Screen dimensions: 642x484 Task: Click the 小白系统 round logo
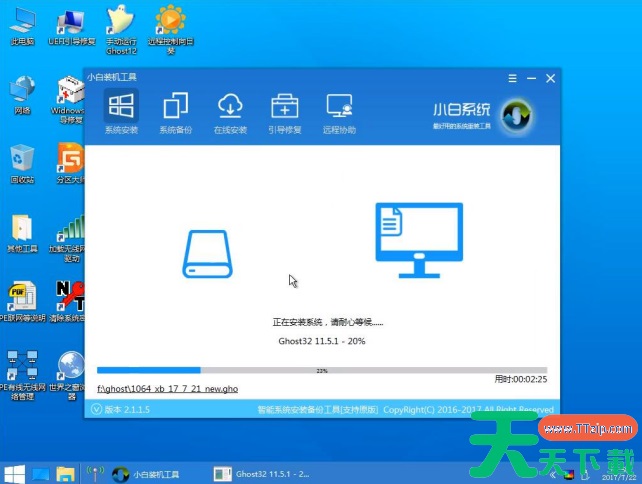[516, 113]
